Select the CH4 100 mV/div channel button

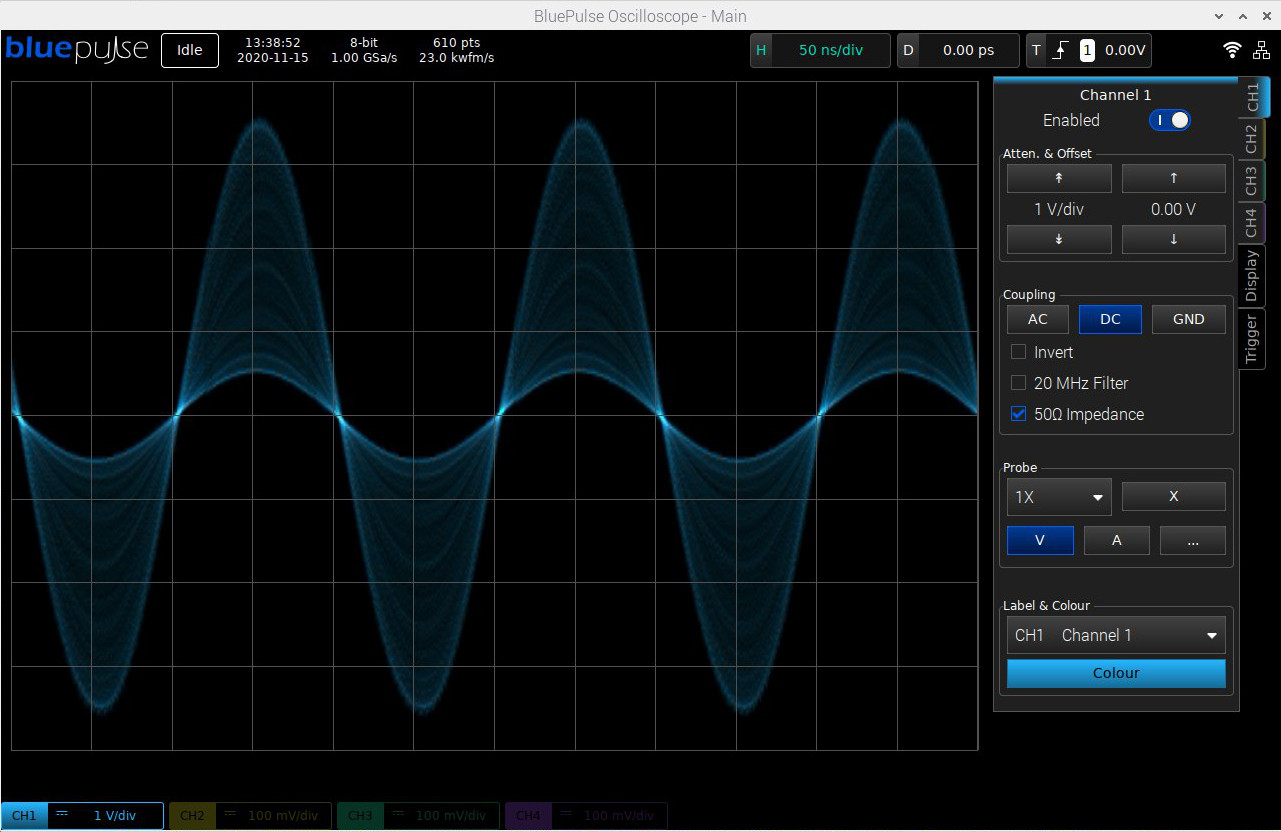coord(586,816)
